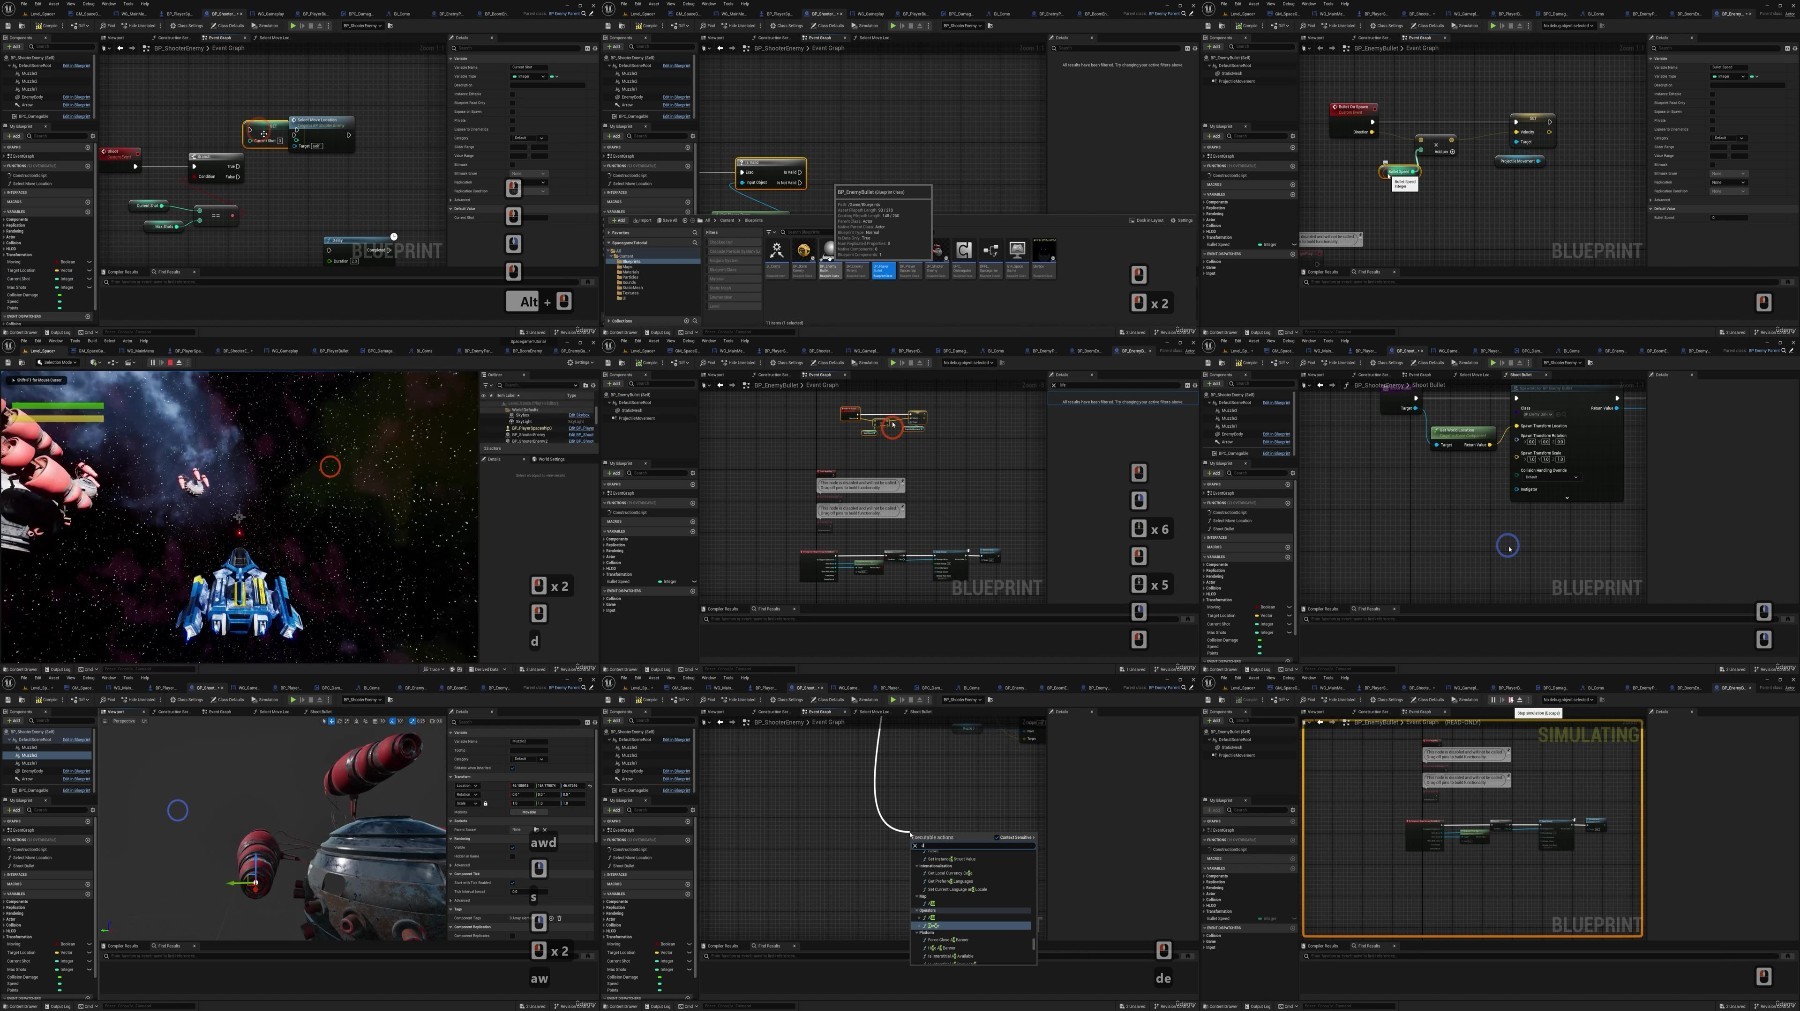
Task: Open BP_ShooterEnemy debug object dropdown, top-left screenshot
Action: click(x=363, y=26)
